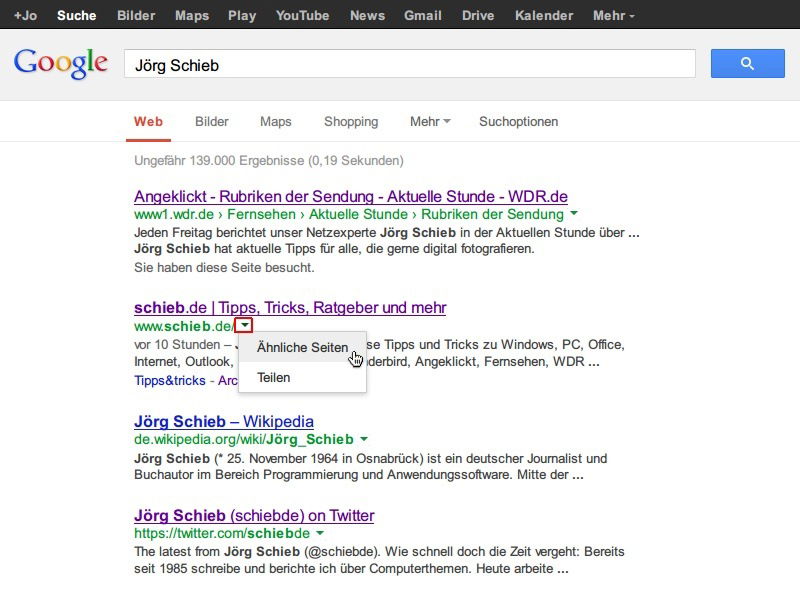The height and width of the screenshot is (600, 800).
Task: Open the +Jo profile link
Action: click(x=25, y=15)
